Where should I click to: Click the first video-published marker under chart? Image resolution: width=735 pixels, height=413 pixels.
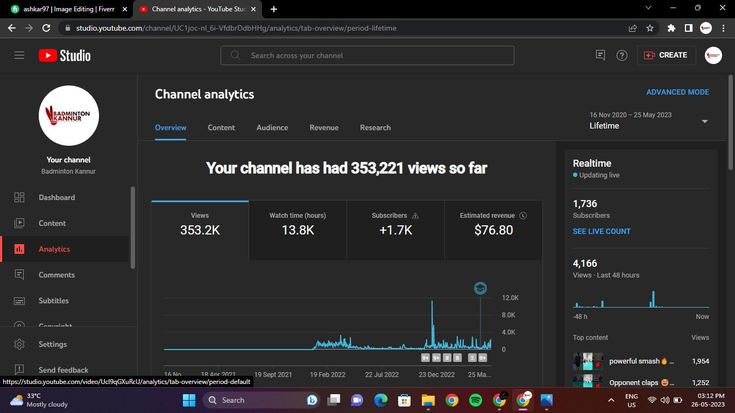tap(425, 358)
